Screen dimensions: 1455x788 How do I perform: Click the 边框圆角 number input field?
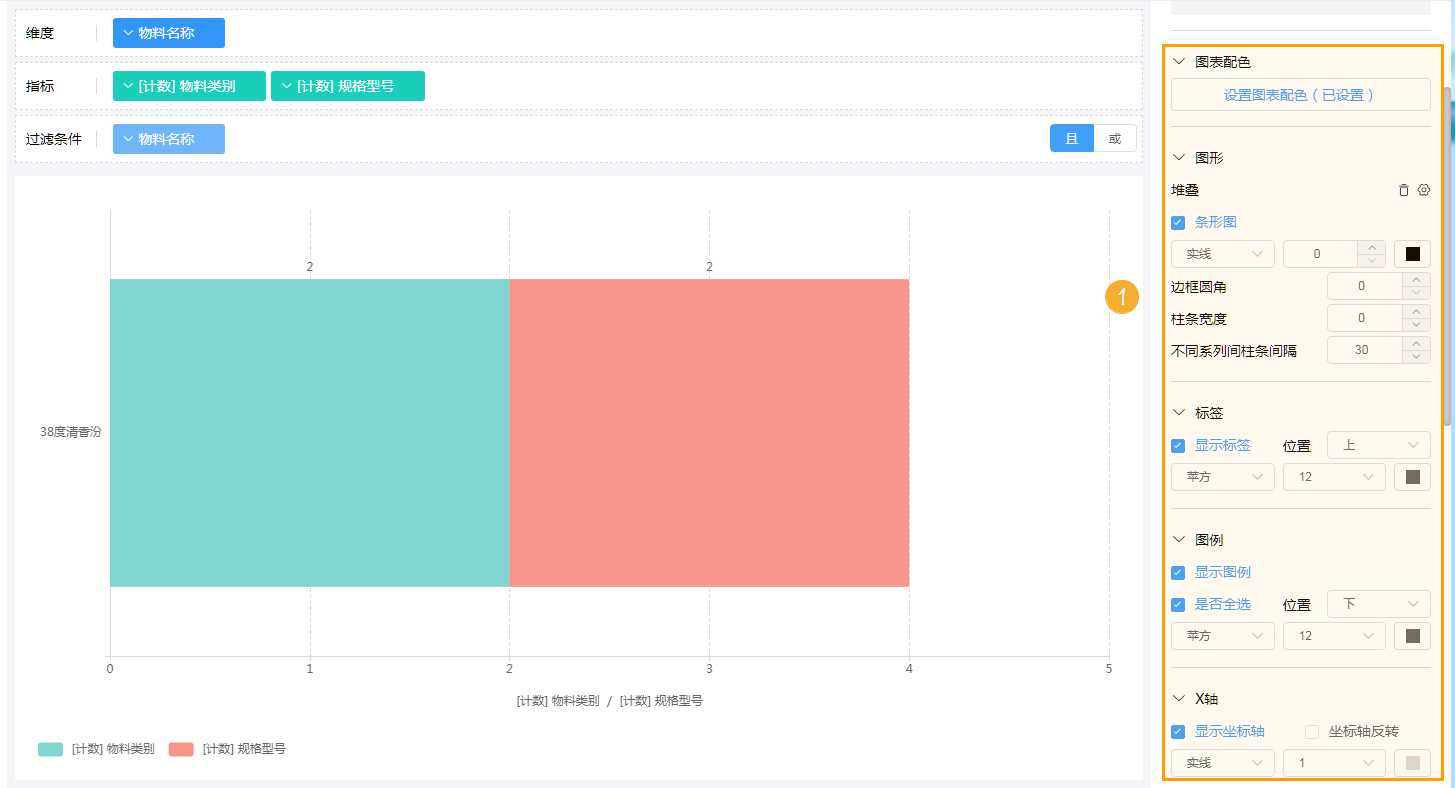point(1363,286)
